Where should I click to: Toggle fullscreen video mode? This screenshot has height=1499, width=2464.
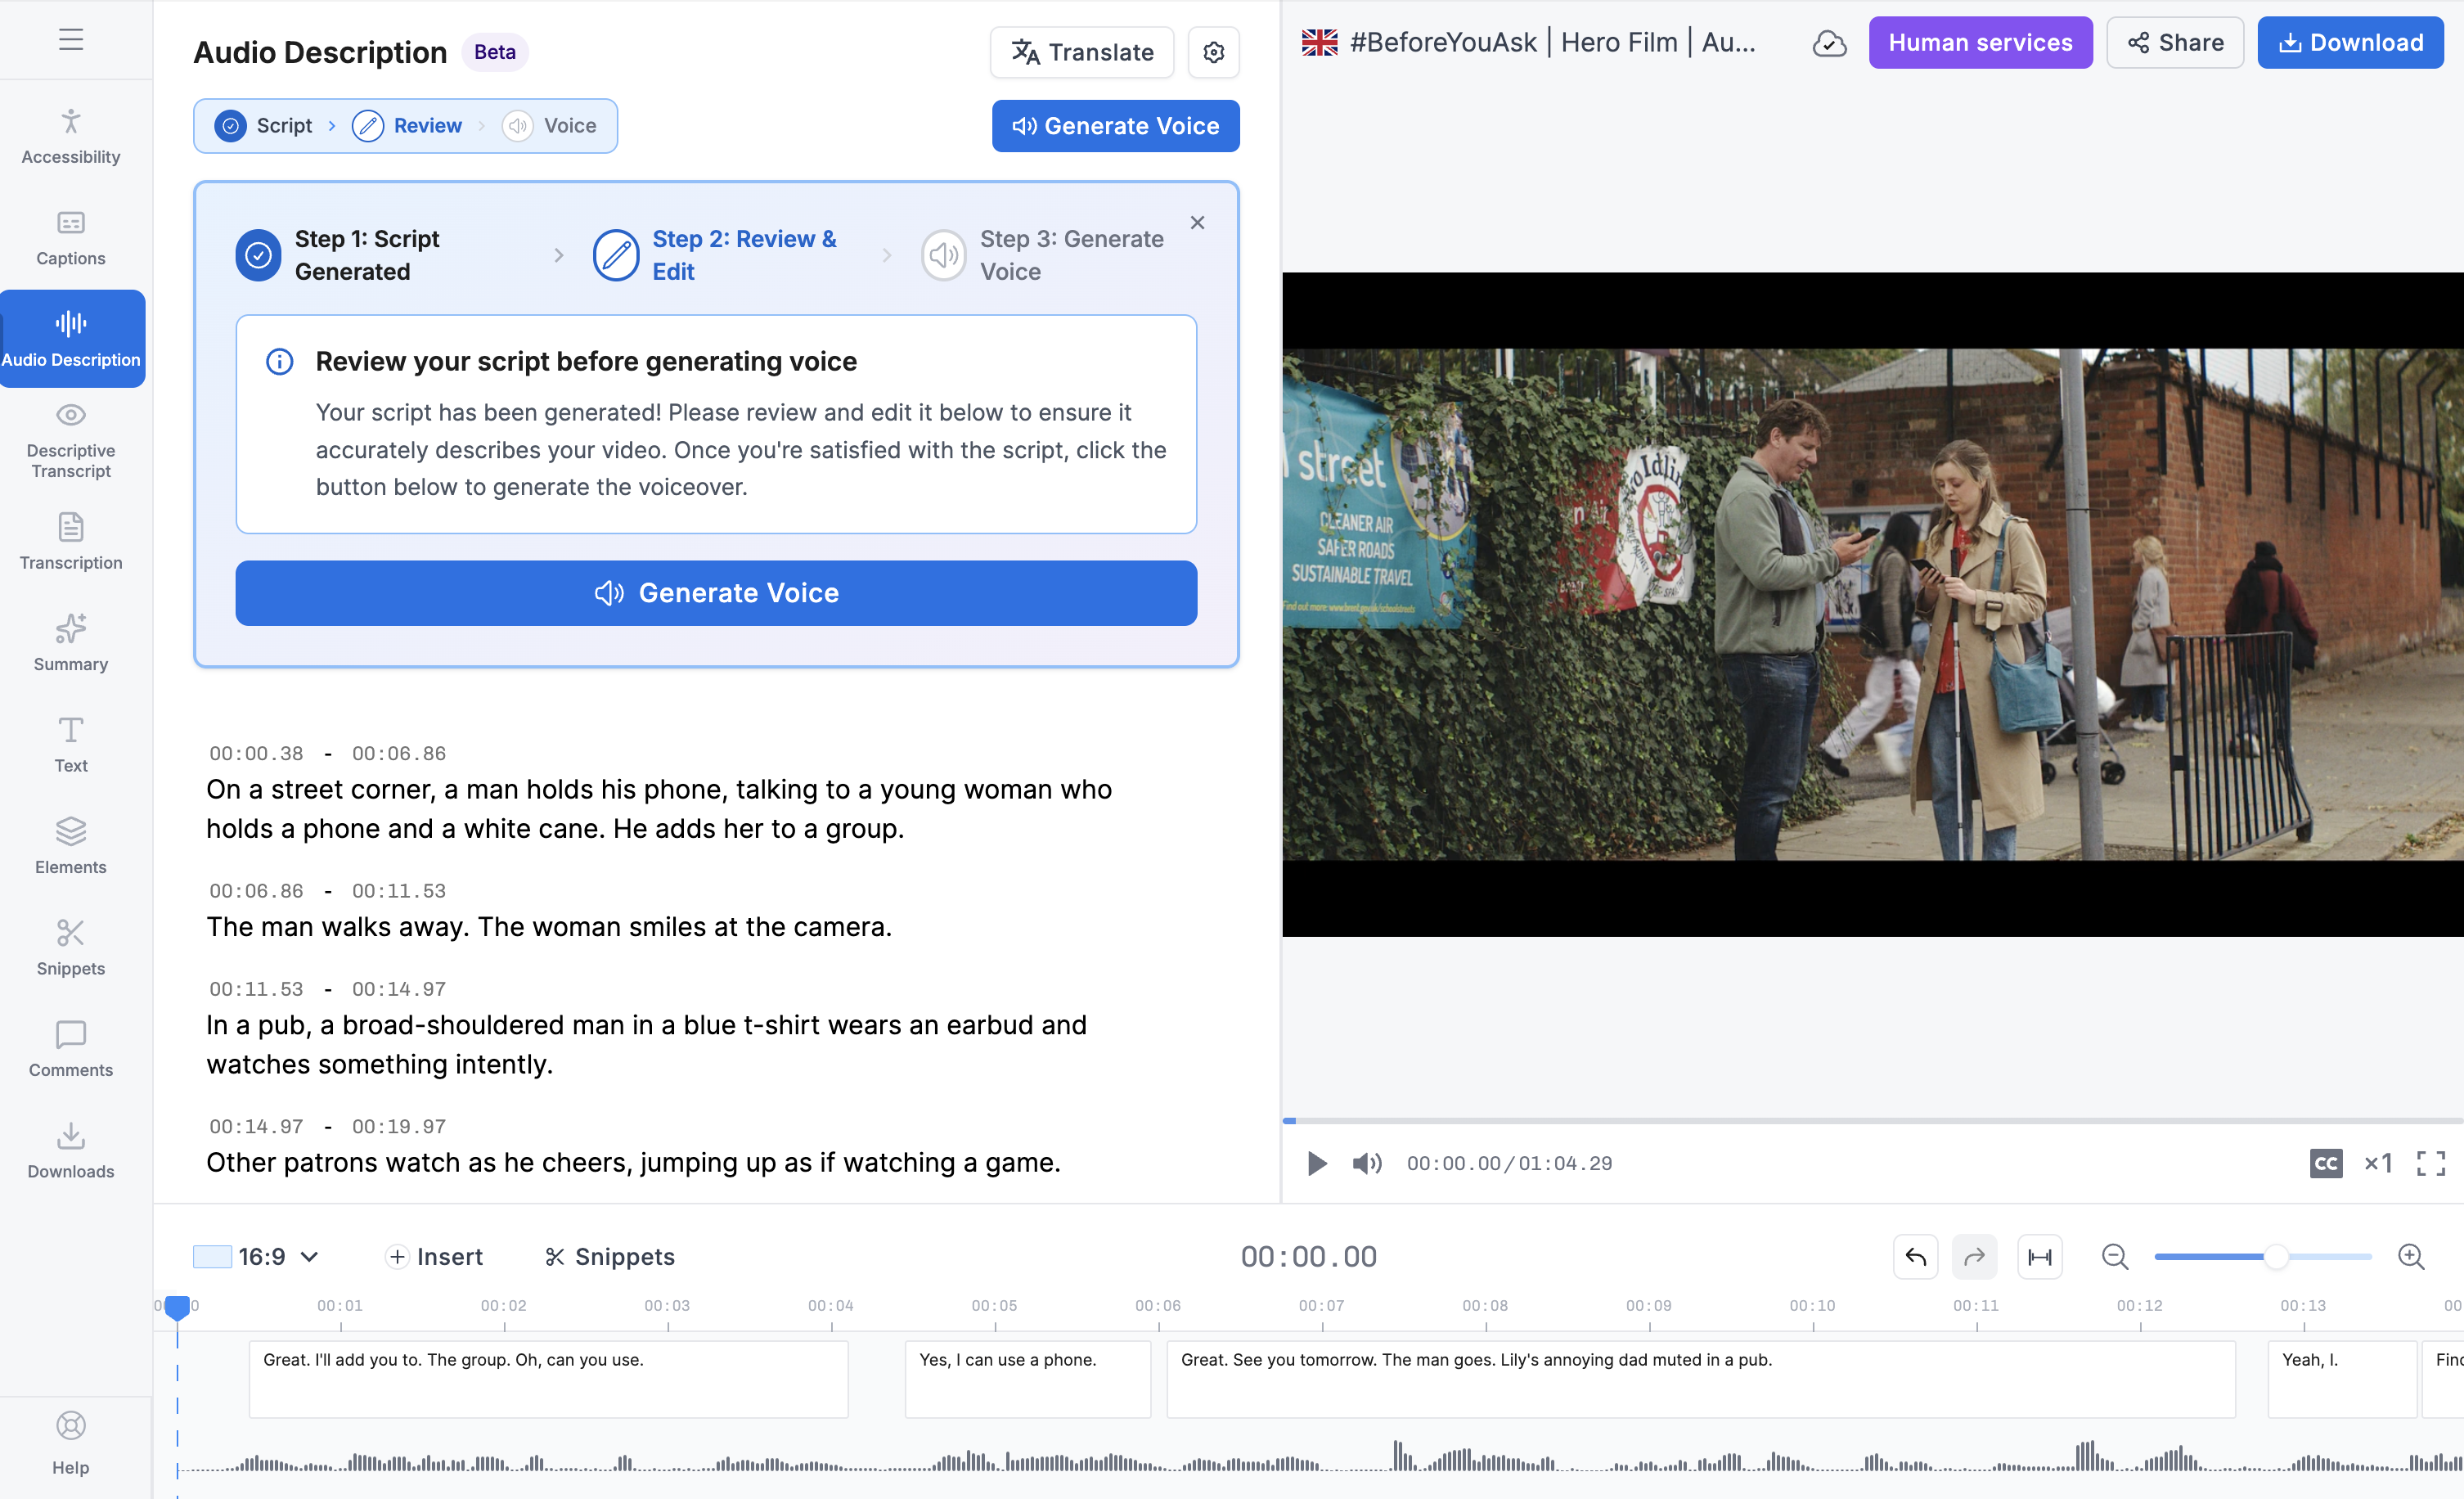[2430, 1163]
